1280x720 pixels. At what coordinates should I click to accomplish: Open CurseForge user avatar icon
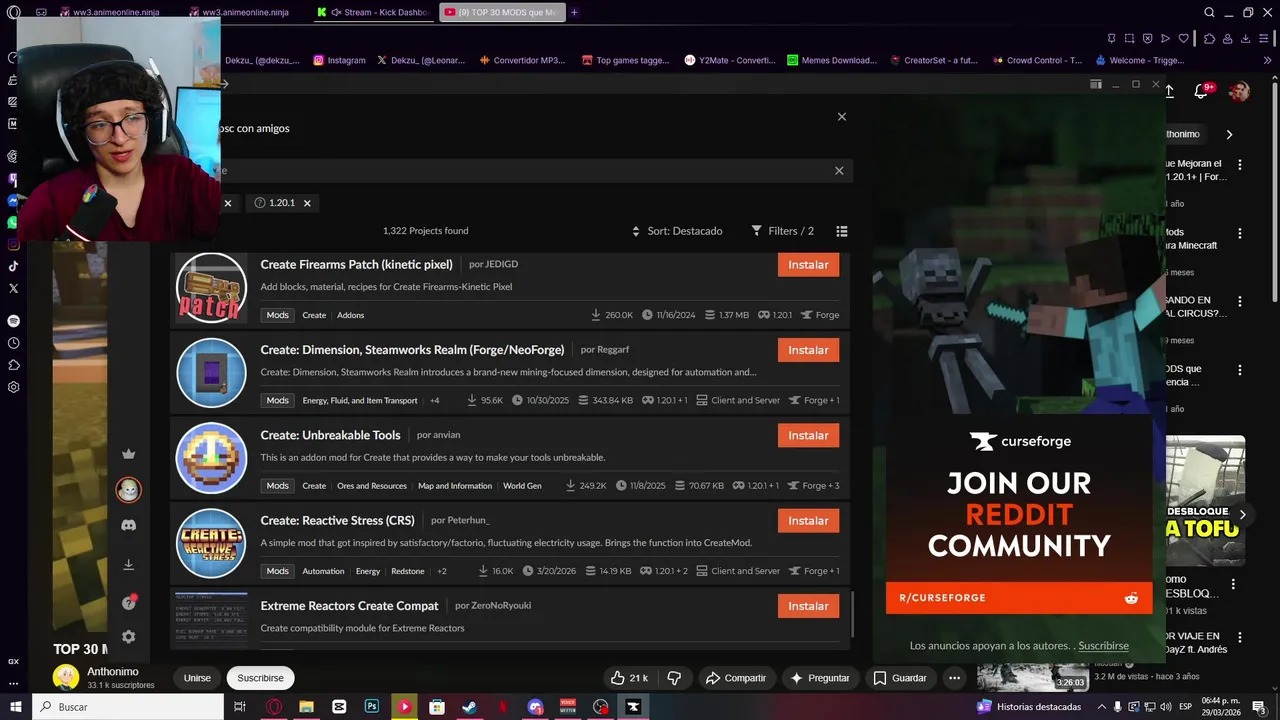tap(128, 490)
